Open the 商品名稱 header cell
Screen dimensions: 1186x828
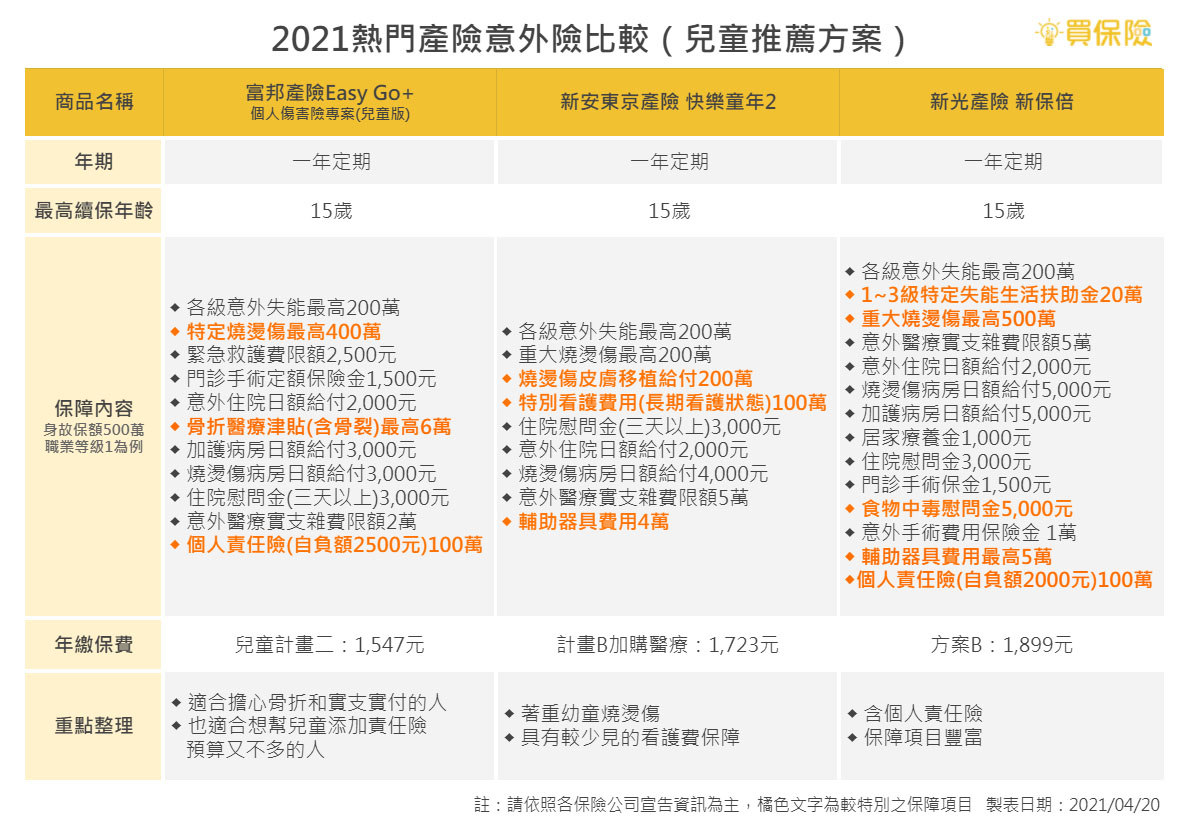point(93,102)
